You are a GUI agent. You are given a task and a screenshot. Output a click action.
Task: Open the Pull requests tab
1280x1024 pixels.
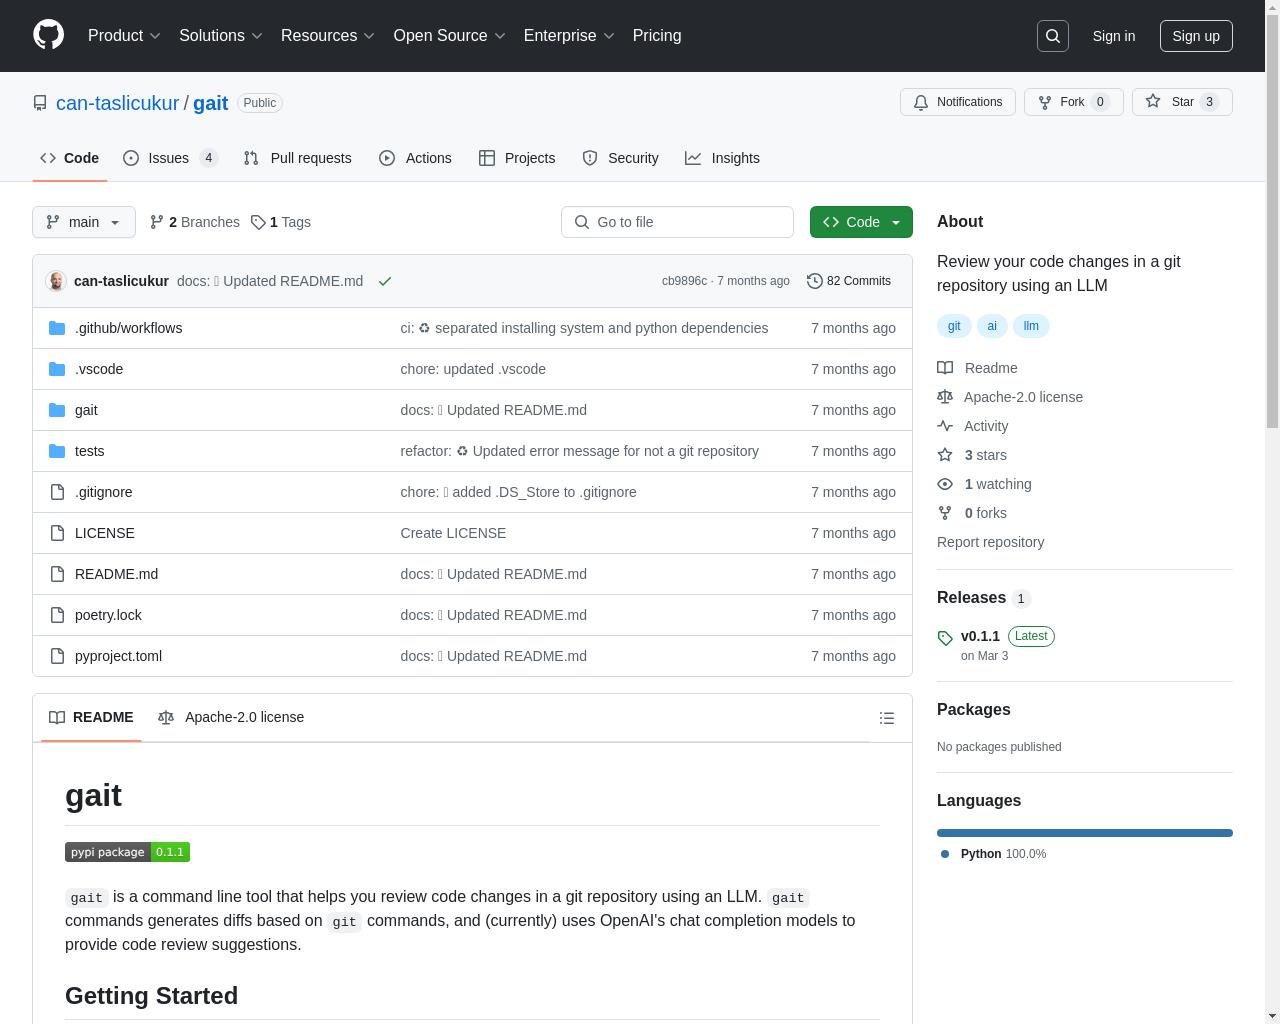pyautogui.click(x=297, y=158)
